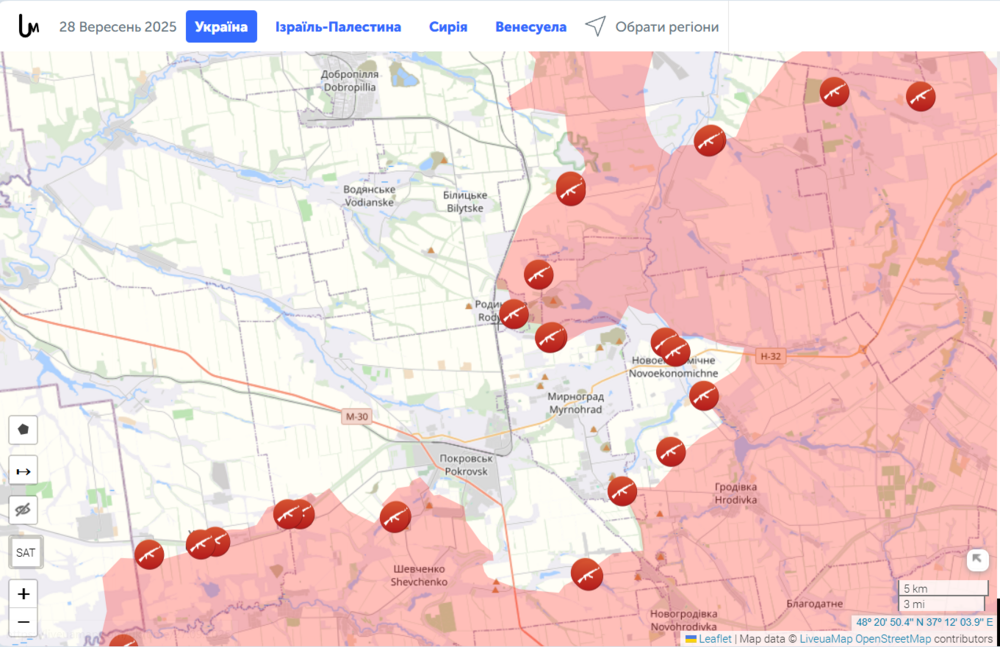The image size is (1000, 647).
Task: Click the location arrow icon beside Обрати регіони
Action: click(x=596, y=26)
